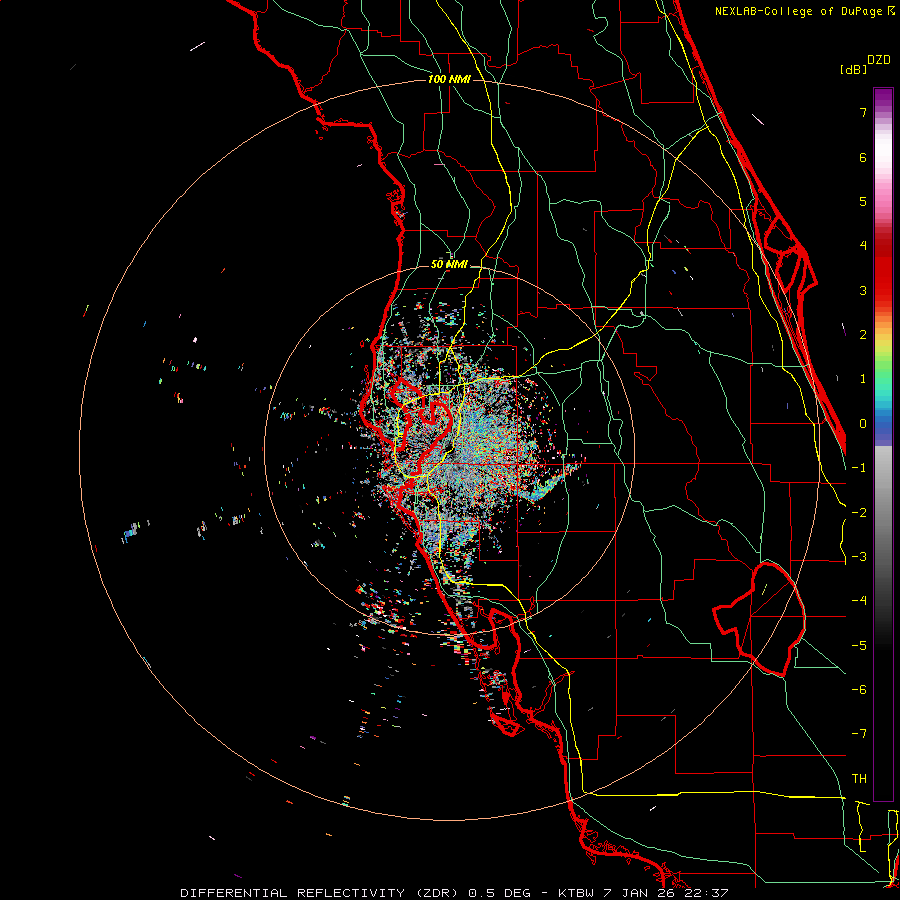Click the -1 value on the color scale
Viewport: 900px width, 900px height.
point(859,468)
